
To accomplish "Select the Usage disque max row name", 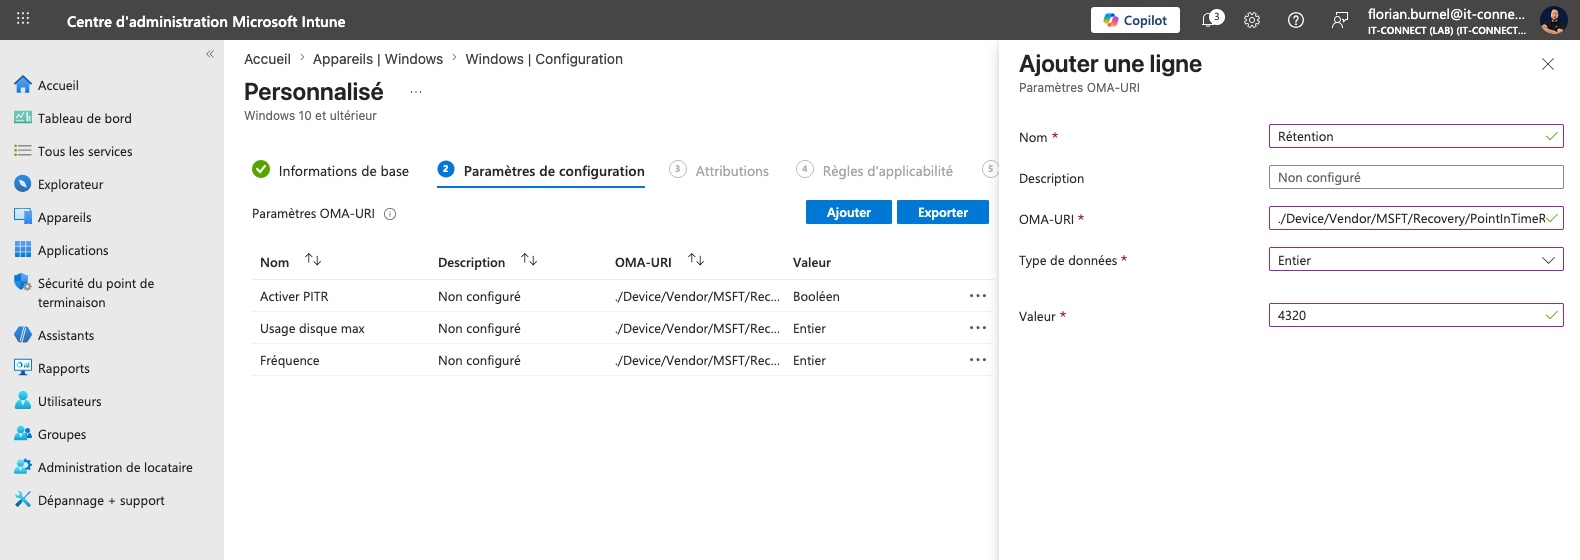I will (x=312, y=328).
